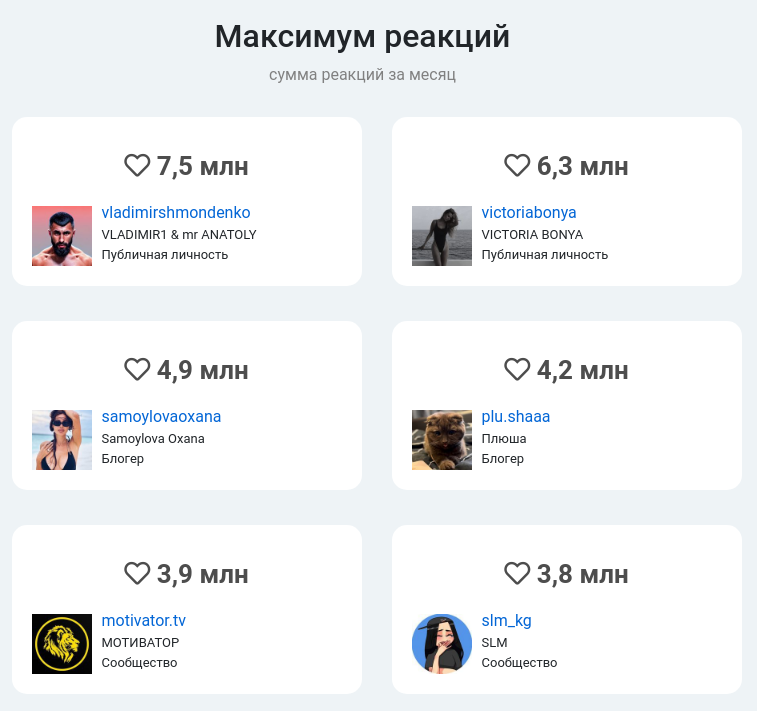Click the heart icon beside 3,8 млн

pos(517,573)
